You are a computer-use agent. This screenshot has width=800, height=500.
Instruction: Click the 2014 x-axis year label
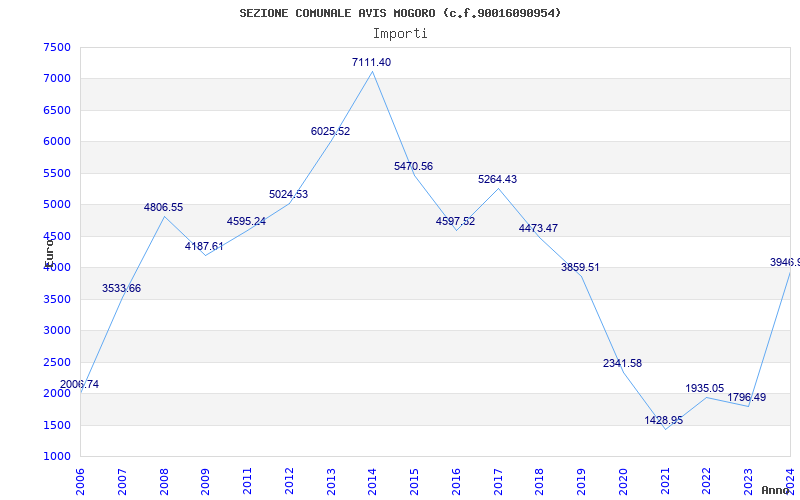coord(372,482)
